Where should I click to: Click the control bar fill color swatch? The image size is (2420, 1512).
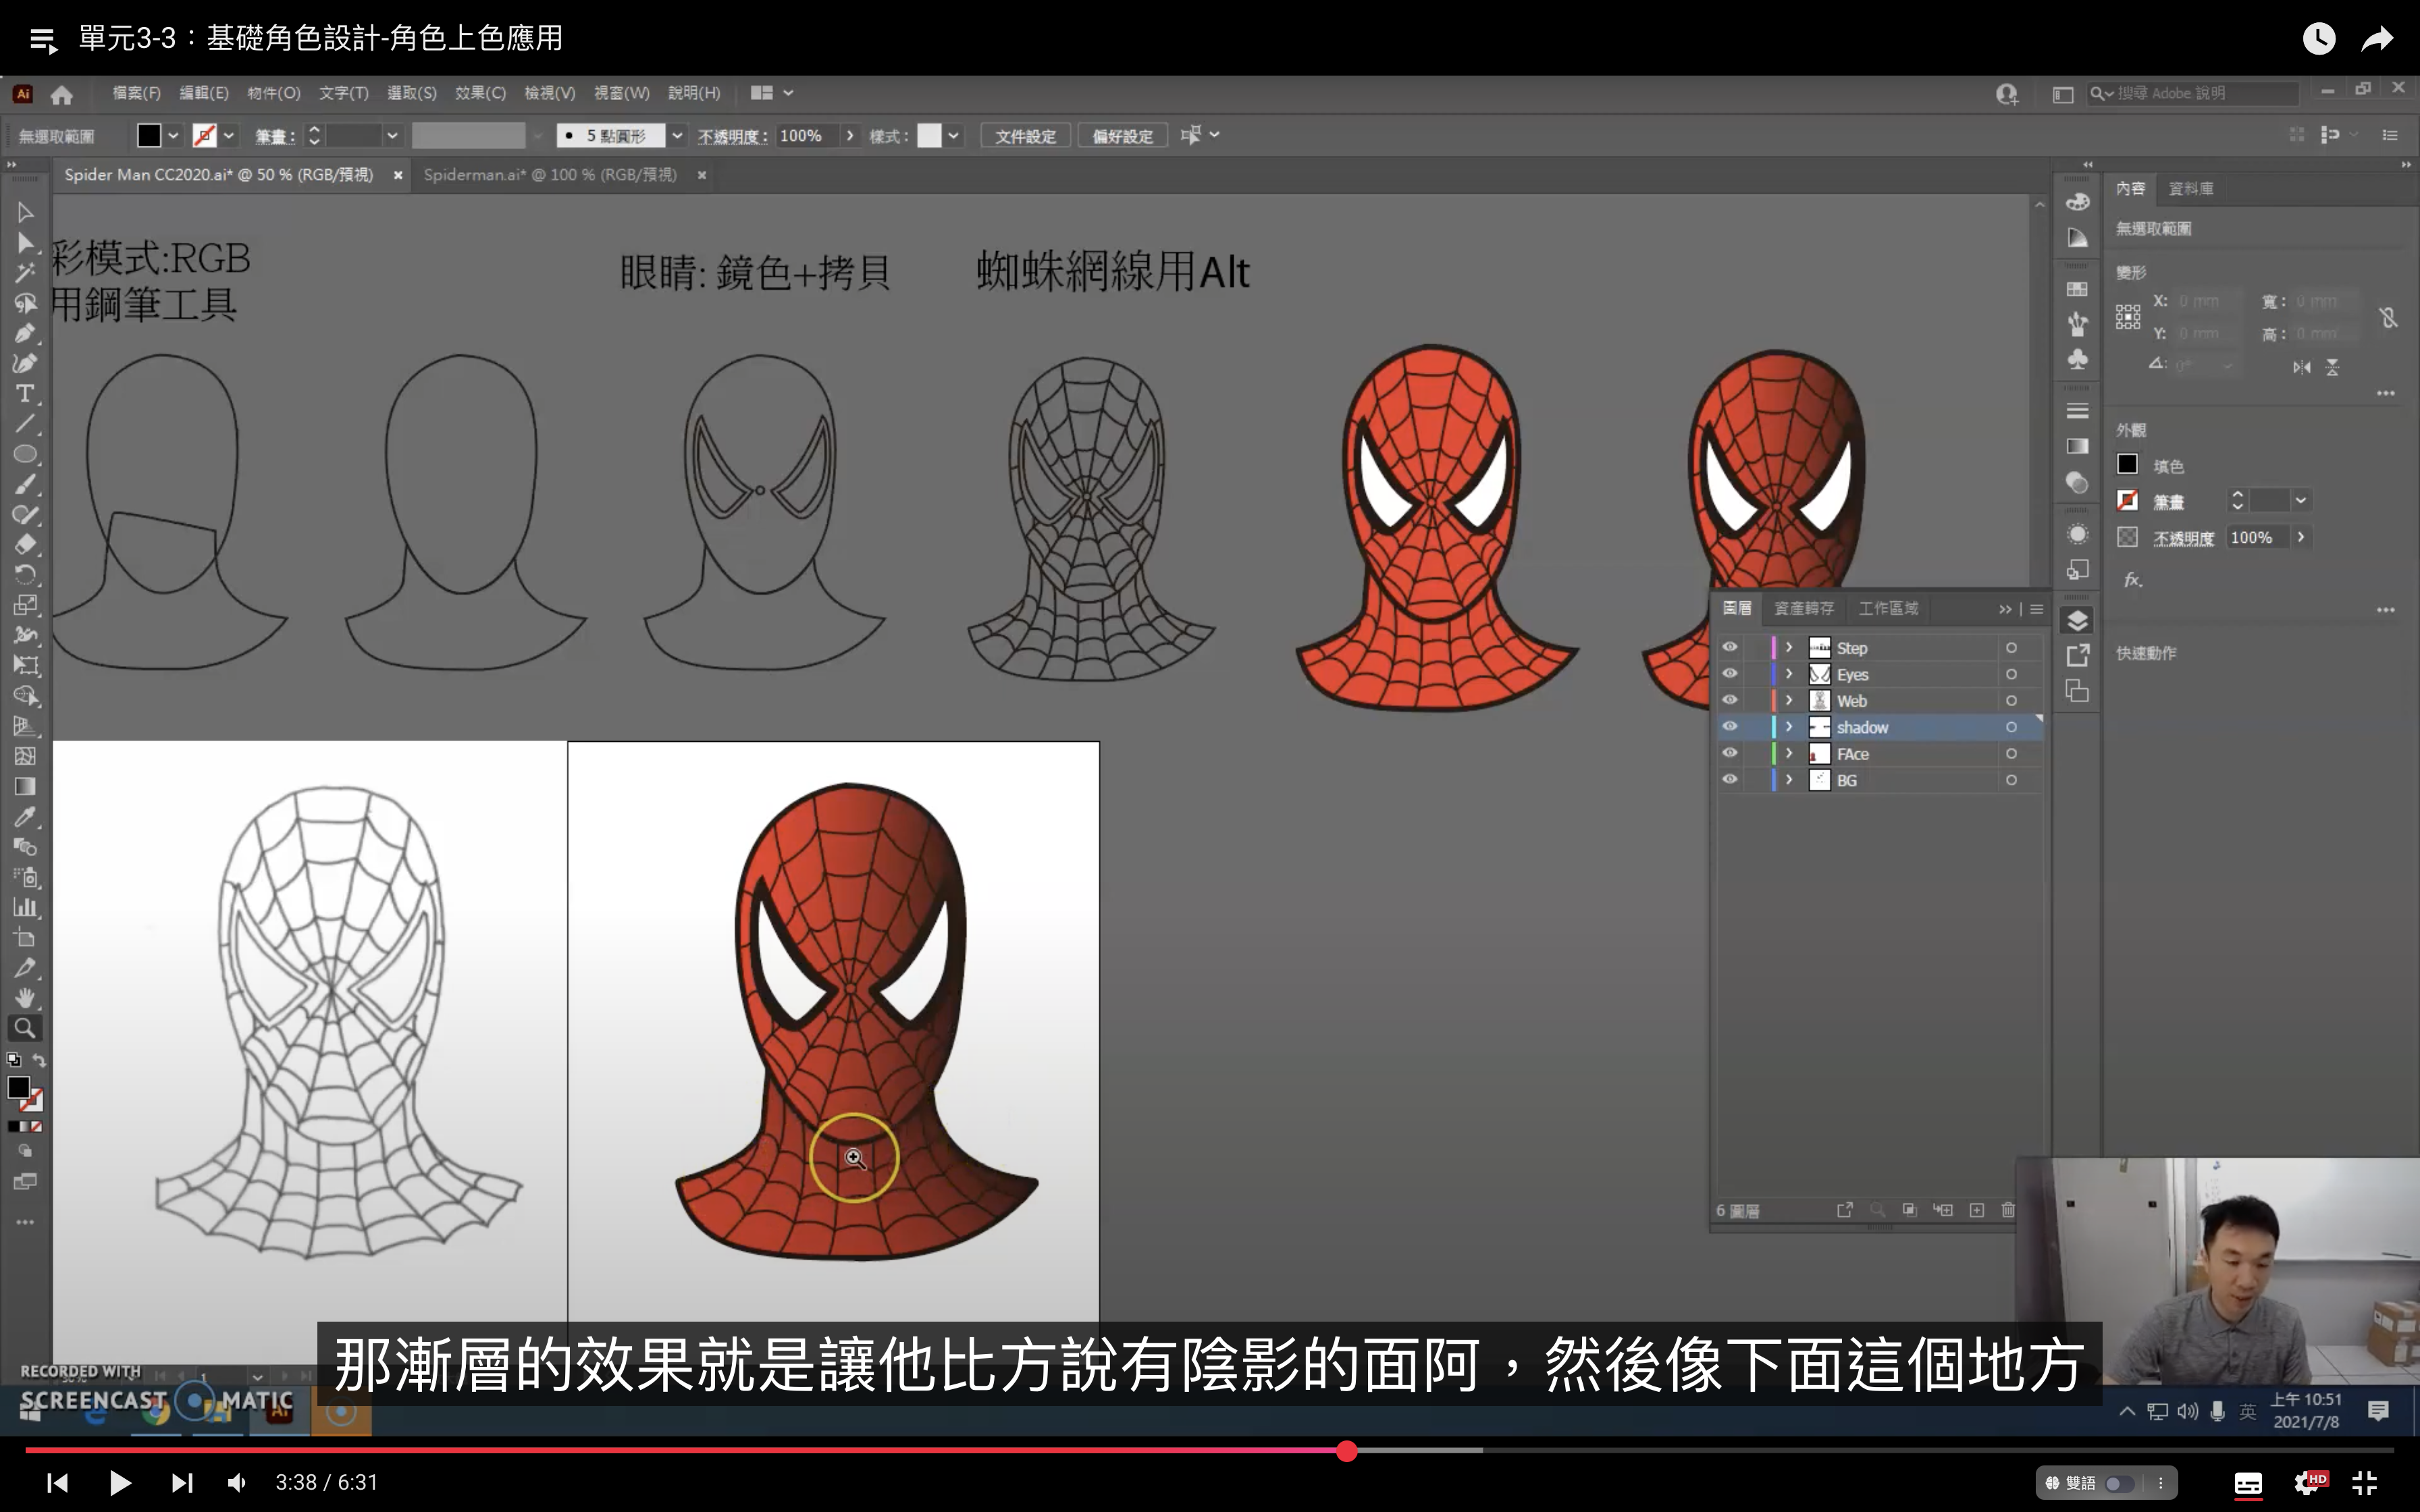pyautogui.click(x=148, y=135)
